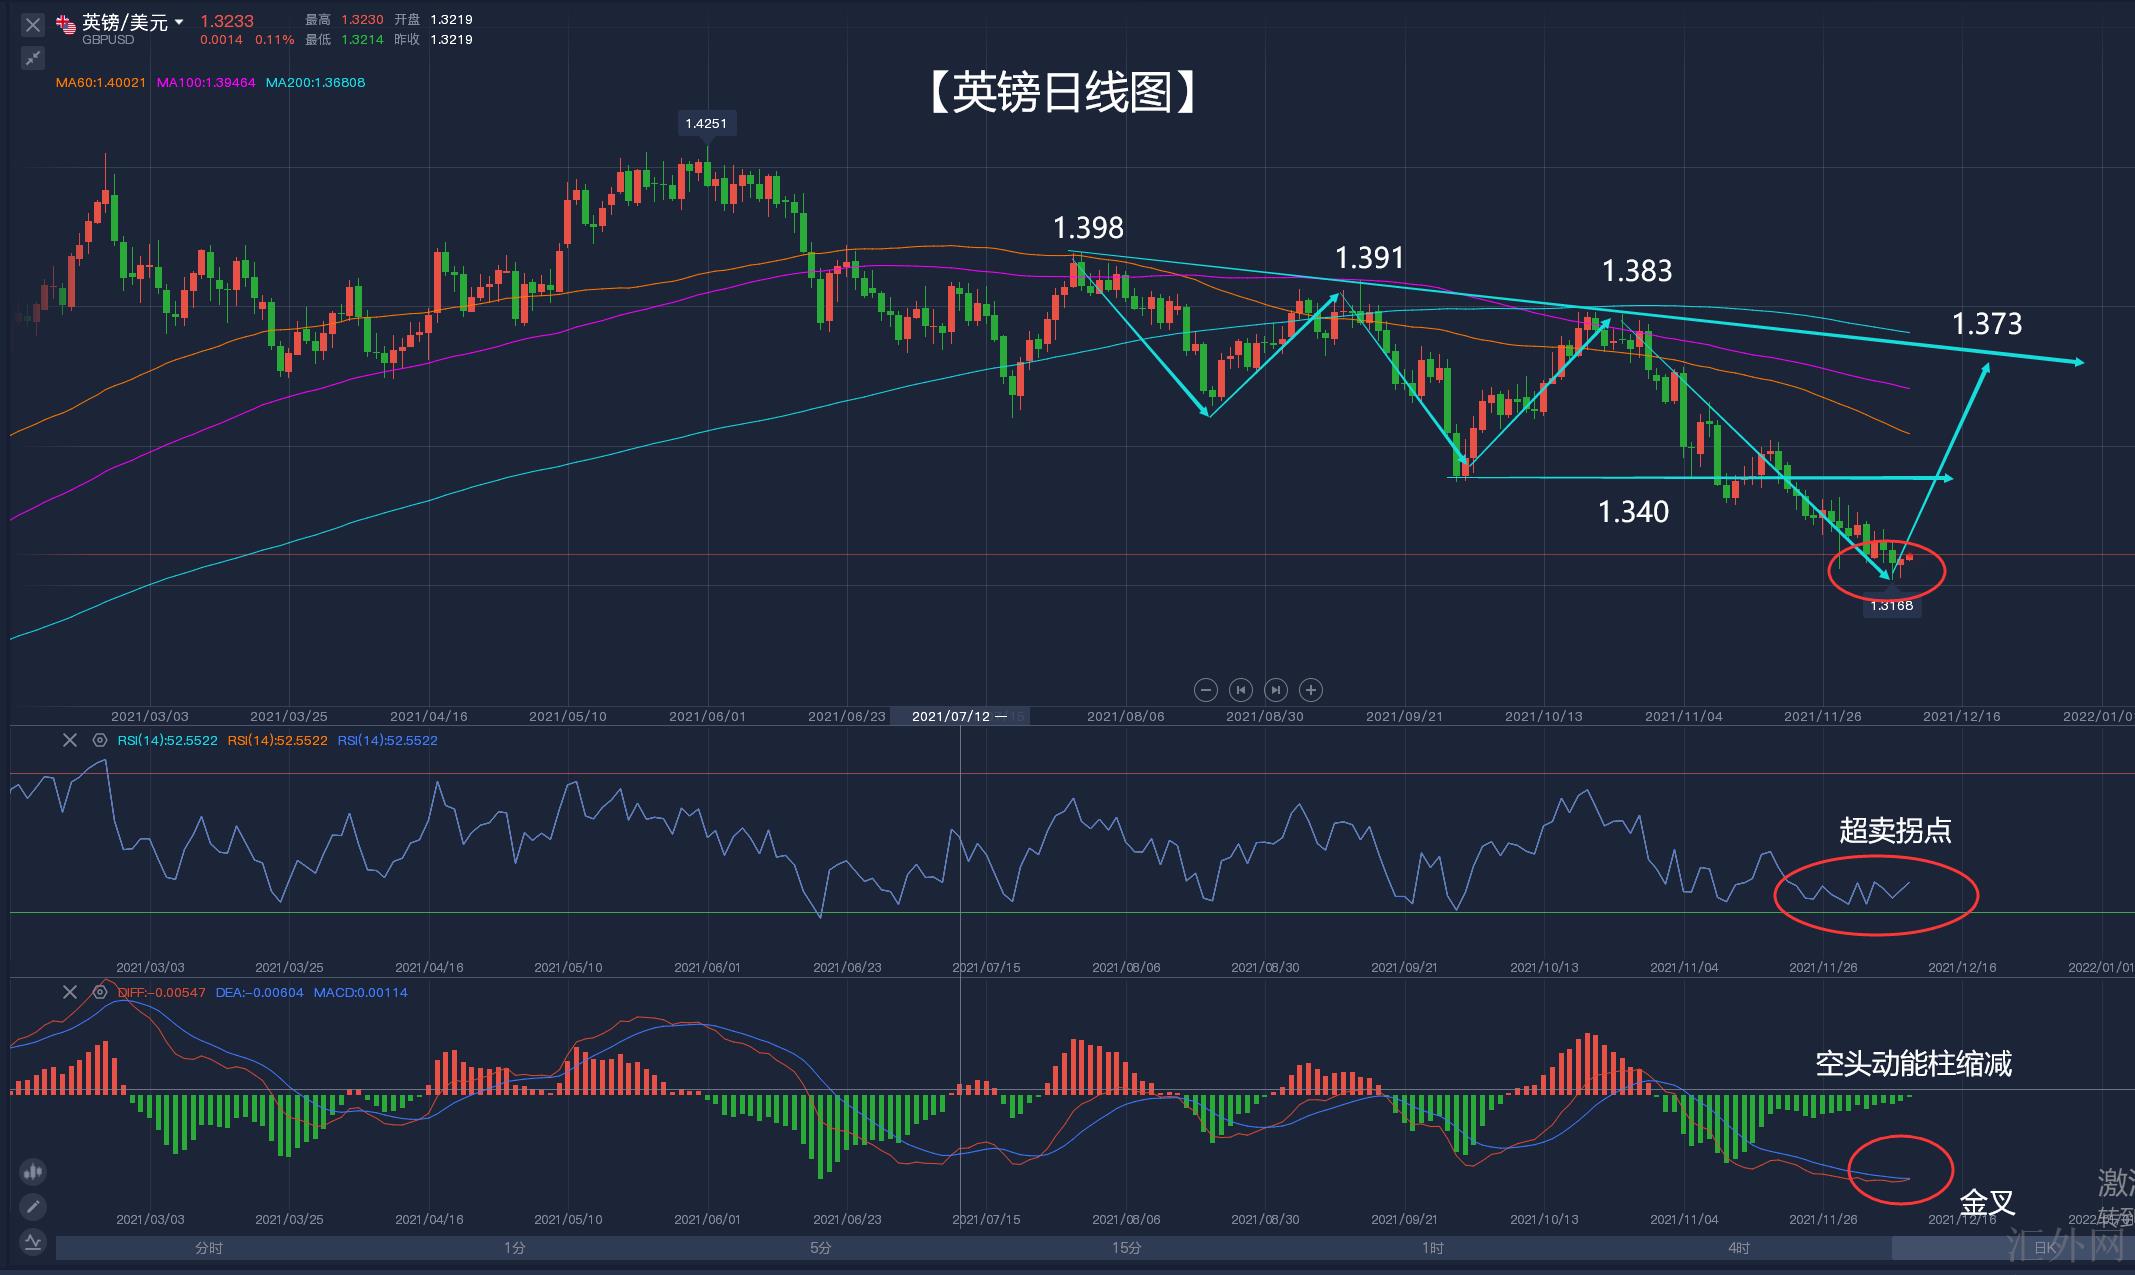Zoom out the chart with minus button
Image resolution: width=2135 pixels, height=1275 pixels.
pyautogui.click(x=1206, y=690)
